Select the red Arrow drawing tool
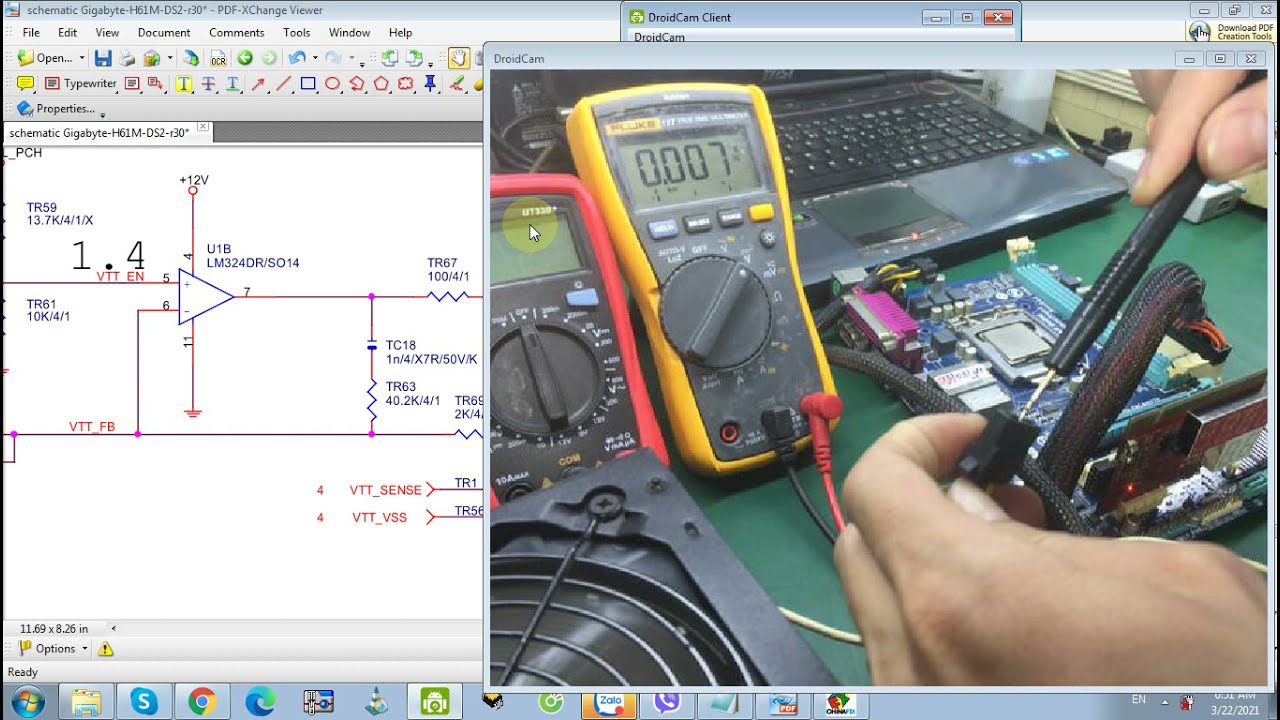1280x720 pixels. pyautogui.click(x=258, y=84)
